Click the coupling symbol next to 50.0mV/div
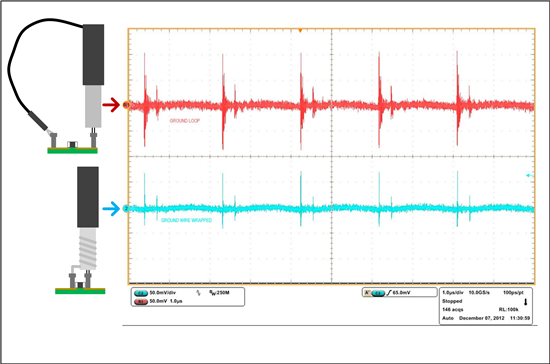This screenshot has width=550, height=364. tap(199, 292)
